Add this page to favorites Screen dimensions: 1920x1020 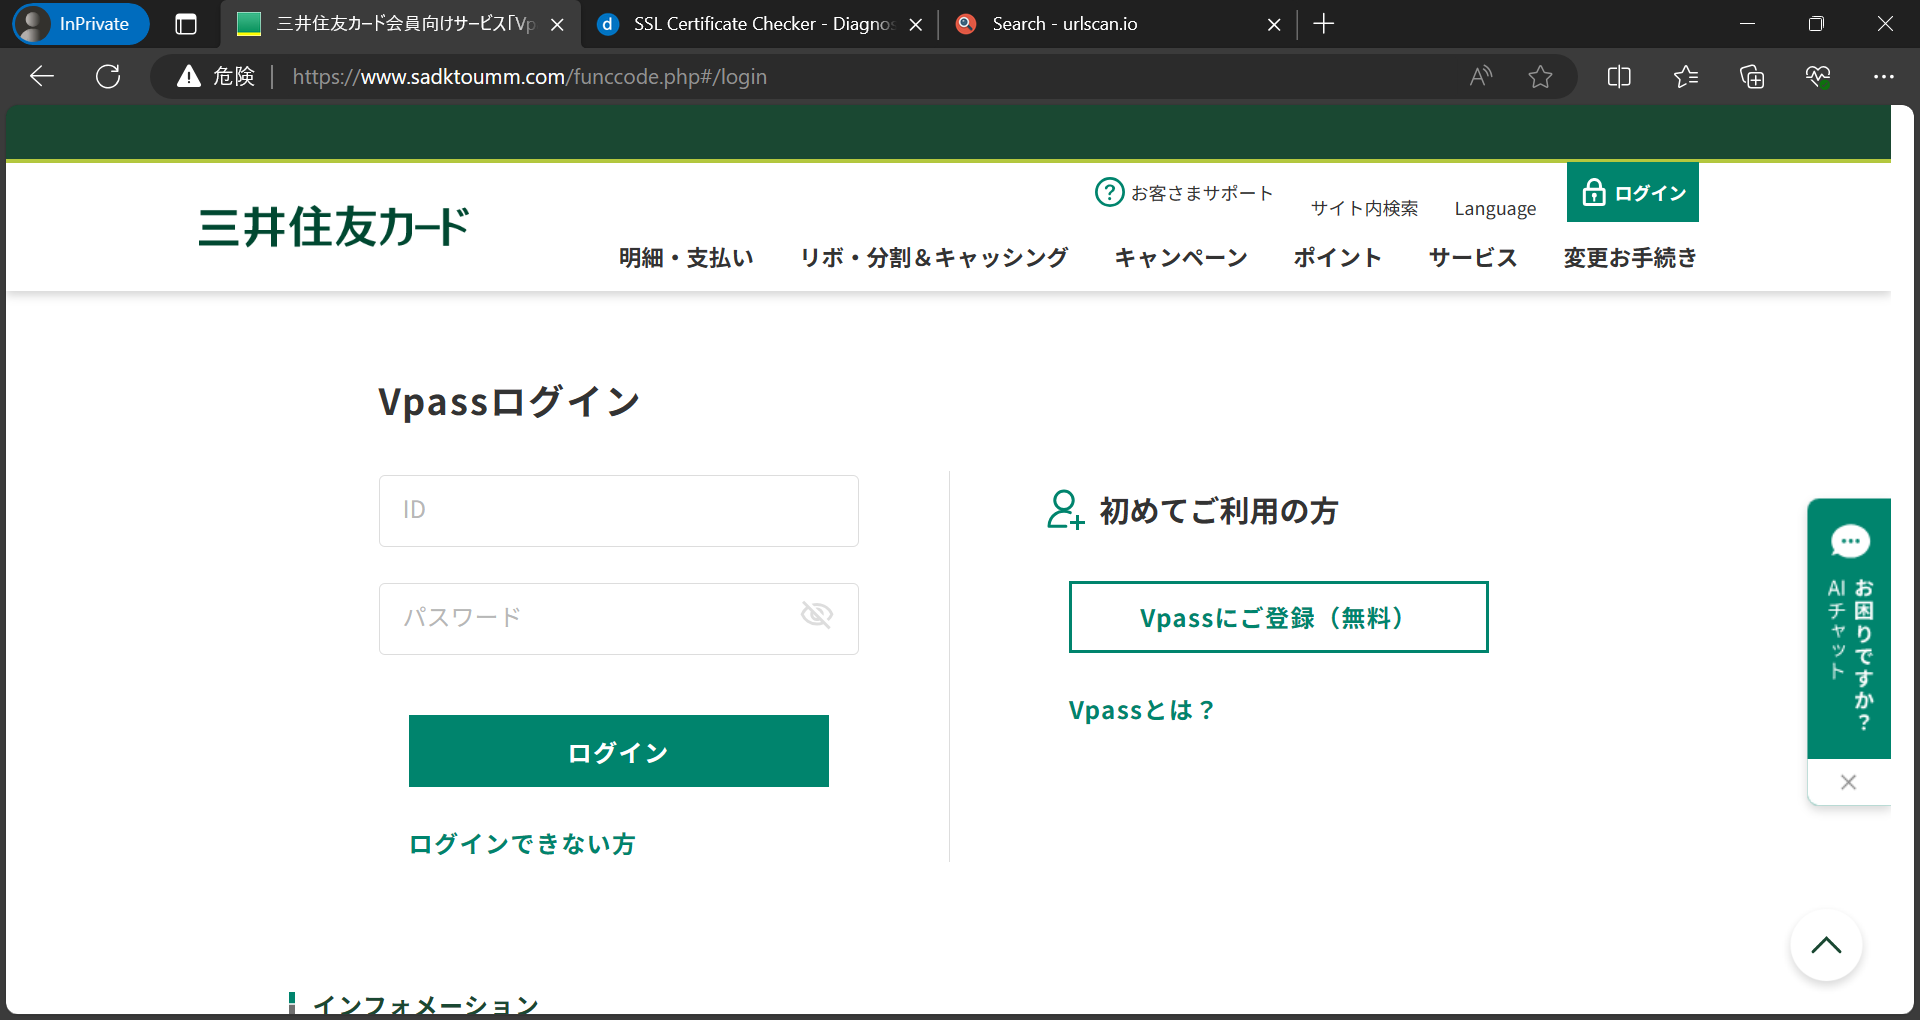tap(1540, 76)
